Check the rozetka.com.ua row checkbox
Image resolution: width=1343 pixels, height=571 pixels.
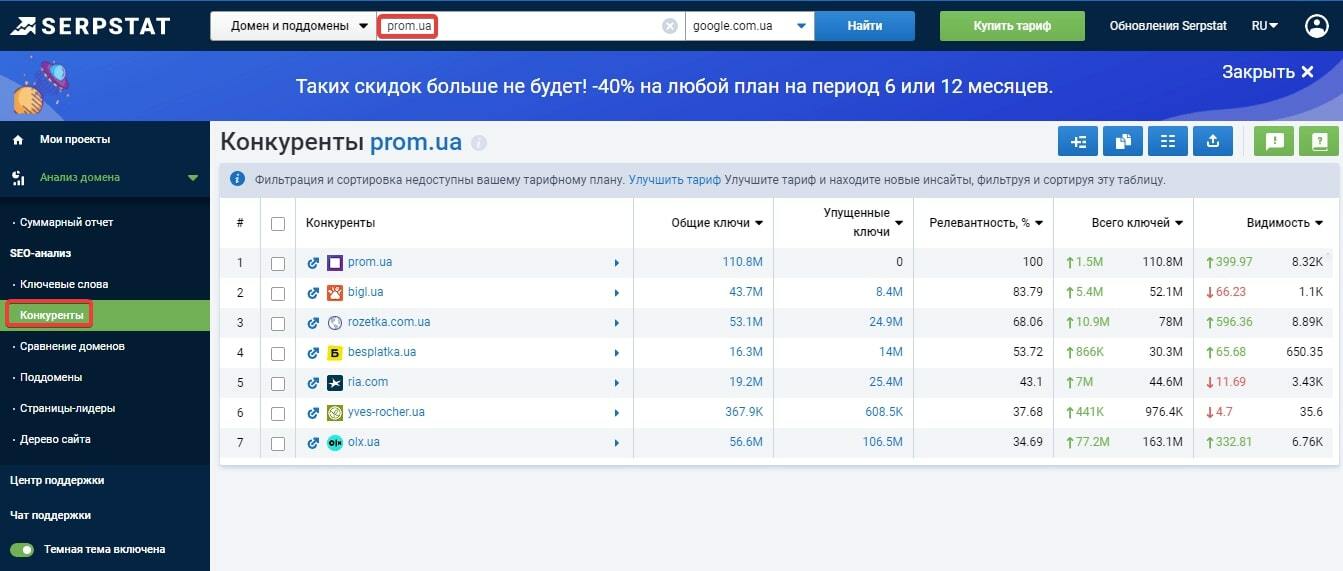[278, 324]
